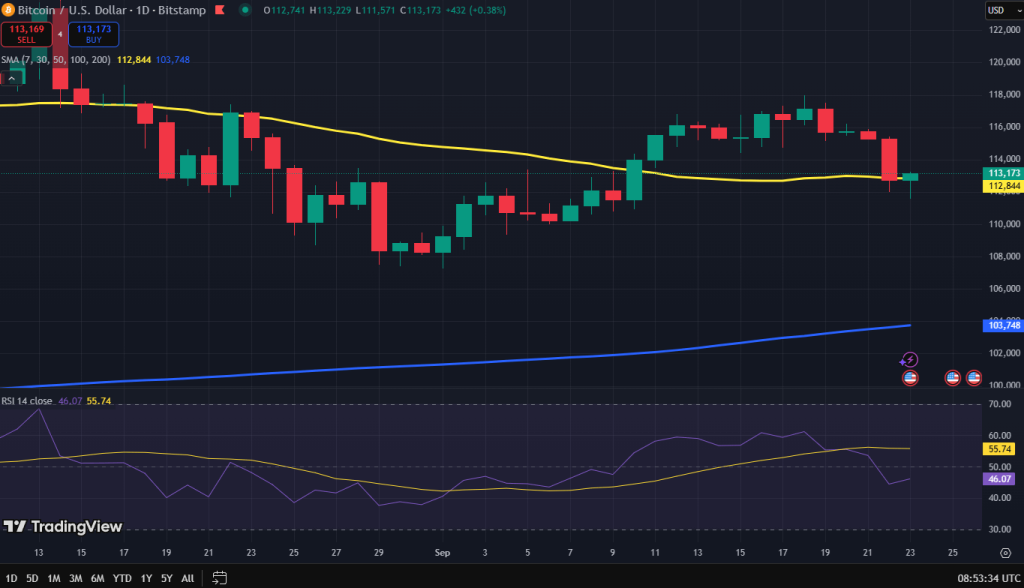
Task: Toggle the red flag to unflag the BTC symbol
Action: (x=220, y=10)
